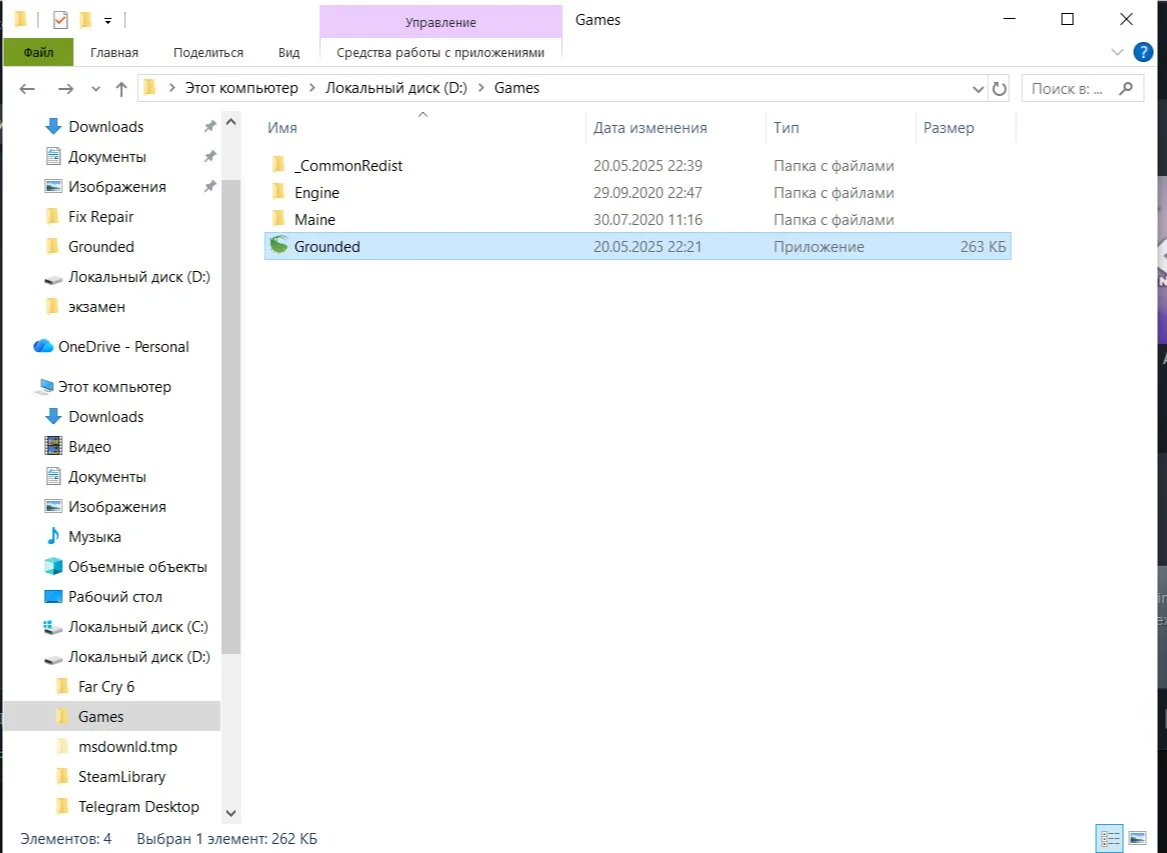The width and height of the screenshot is (1167, 853).
Task: Open Средства работы с приложениями tab
Action: 441,52
